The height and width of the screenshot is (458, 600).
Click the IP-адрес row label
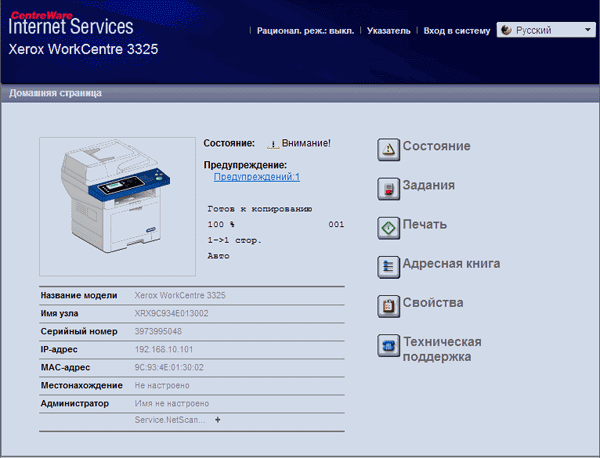(x=59, y=349)
